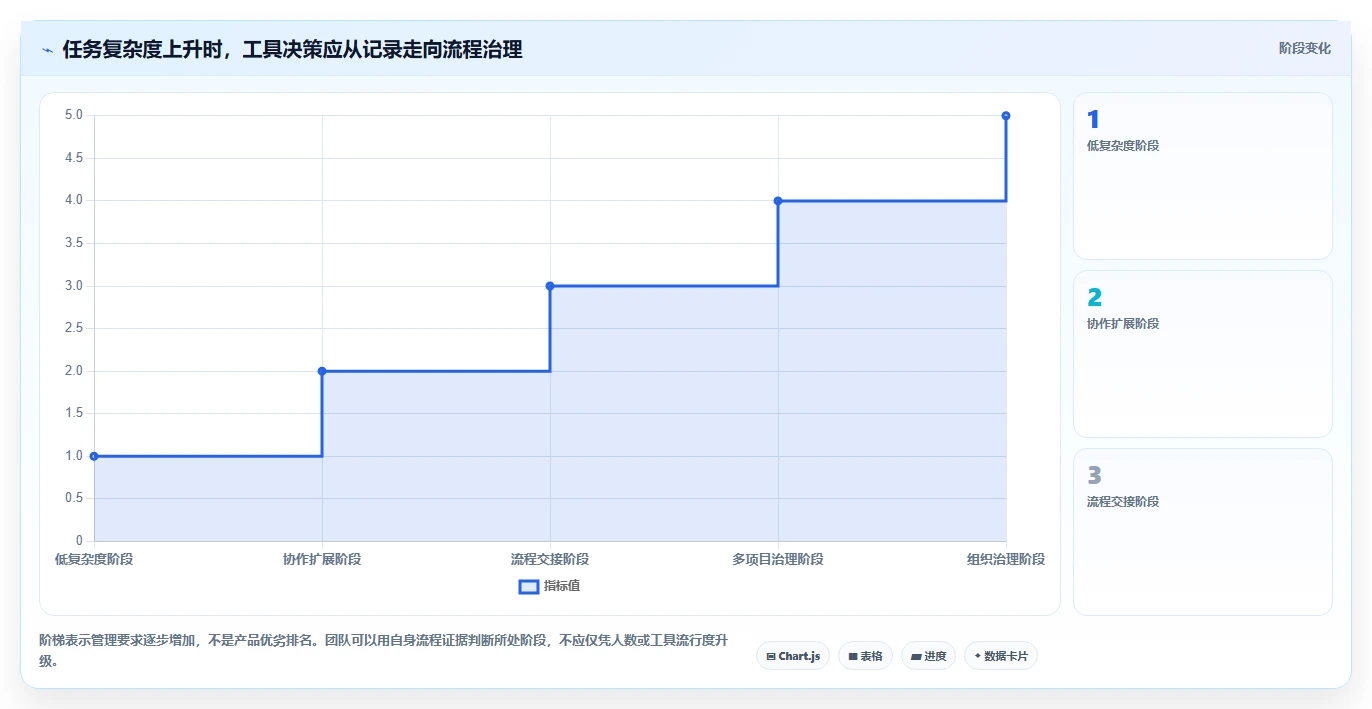Open the card numbered 2 协作扩展阶段
This screenshot has width=1372, height=709.
click(x=1203, y=354)
